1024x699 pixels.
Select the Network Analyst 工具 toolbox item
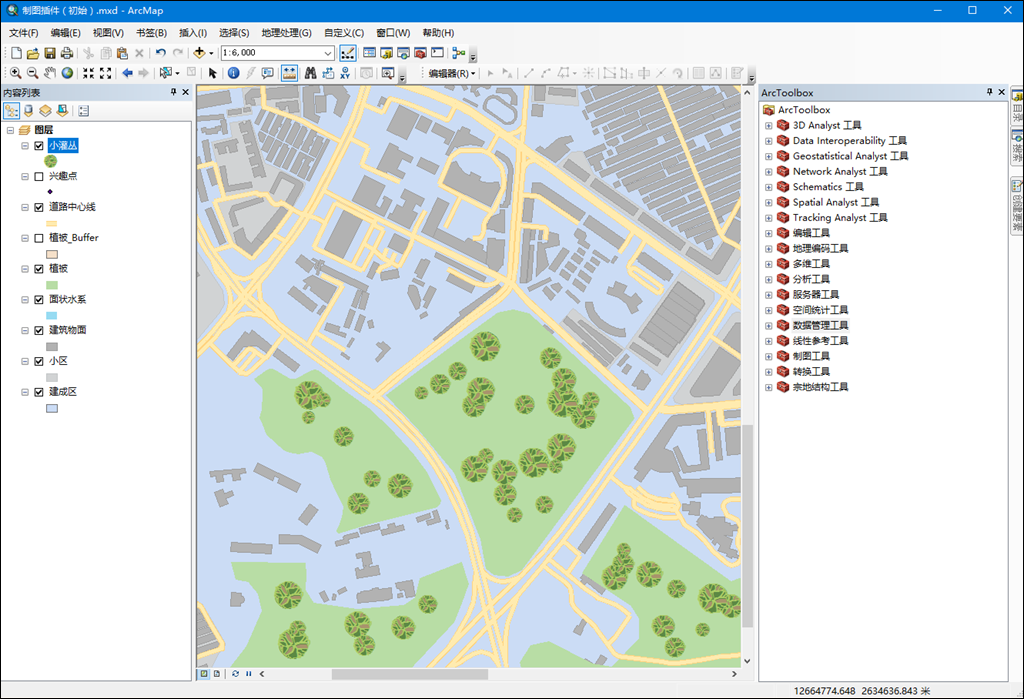point(840,171)
